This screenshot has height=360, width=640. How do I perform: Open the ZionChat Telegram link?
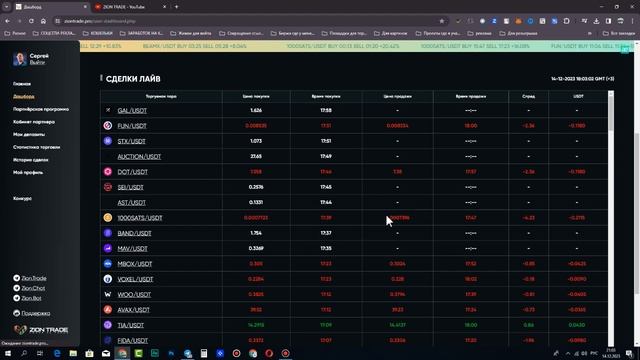33,288
